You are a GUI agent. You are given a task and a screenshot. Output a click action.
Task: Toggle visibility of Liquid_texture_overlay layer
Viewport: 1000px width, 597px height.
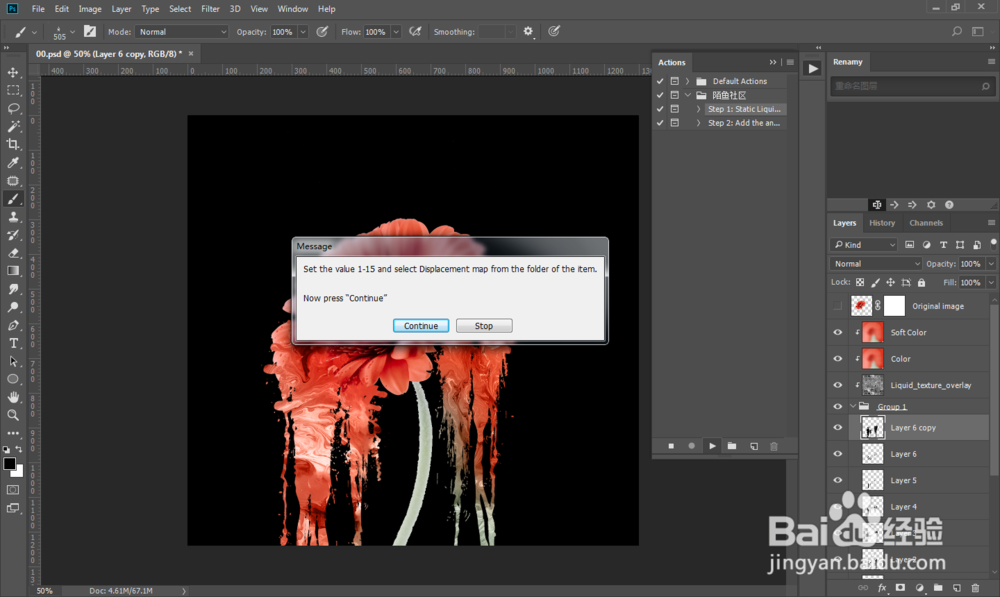(838, 385)
